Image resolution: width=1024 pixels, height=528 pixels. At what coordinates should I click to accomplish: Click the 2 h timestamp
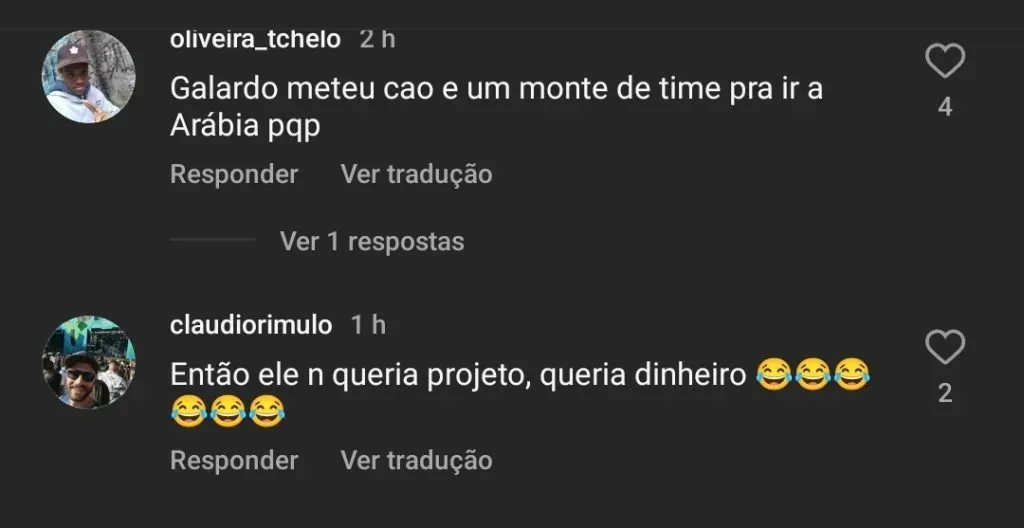click(377, 39)
